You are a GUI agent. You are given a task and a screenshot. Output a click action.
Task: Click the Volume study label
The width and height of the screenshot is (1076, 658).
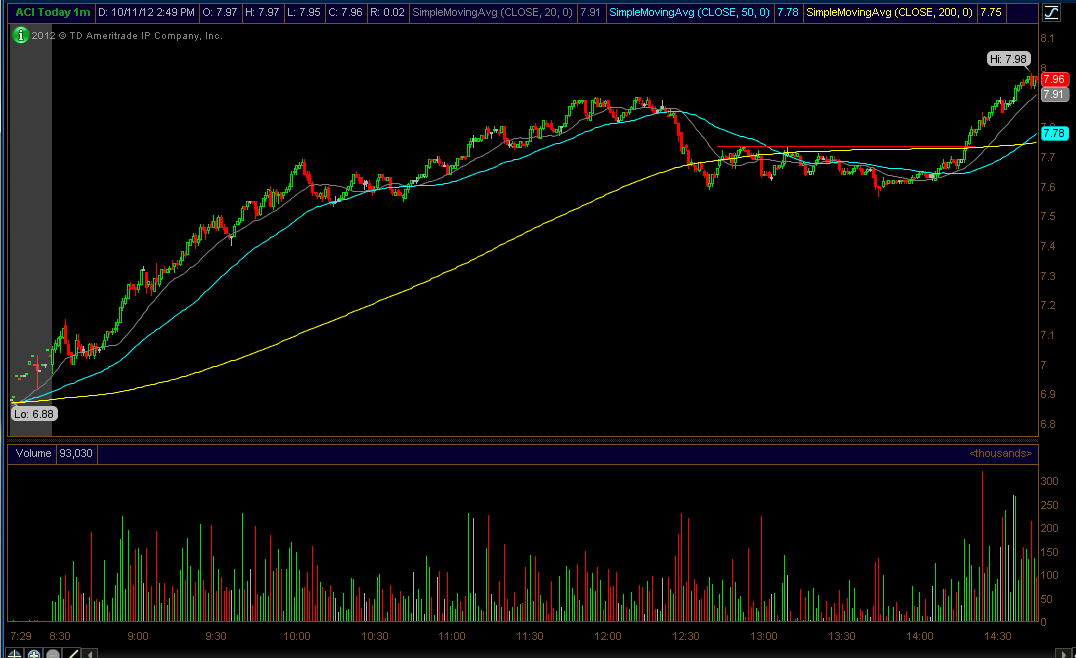click(34, 454)
